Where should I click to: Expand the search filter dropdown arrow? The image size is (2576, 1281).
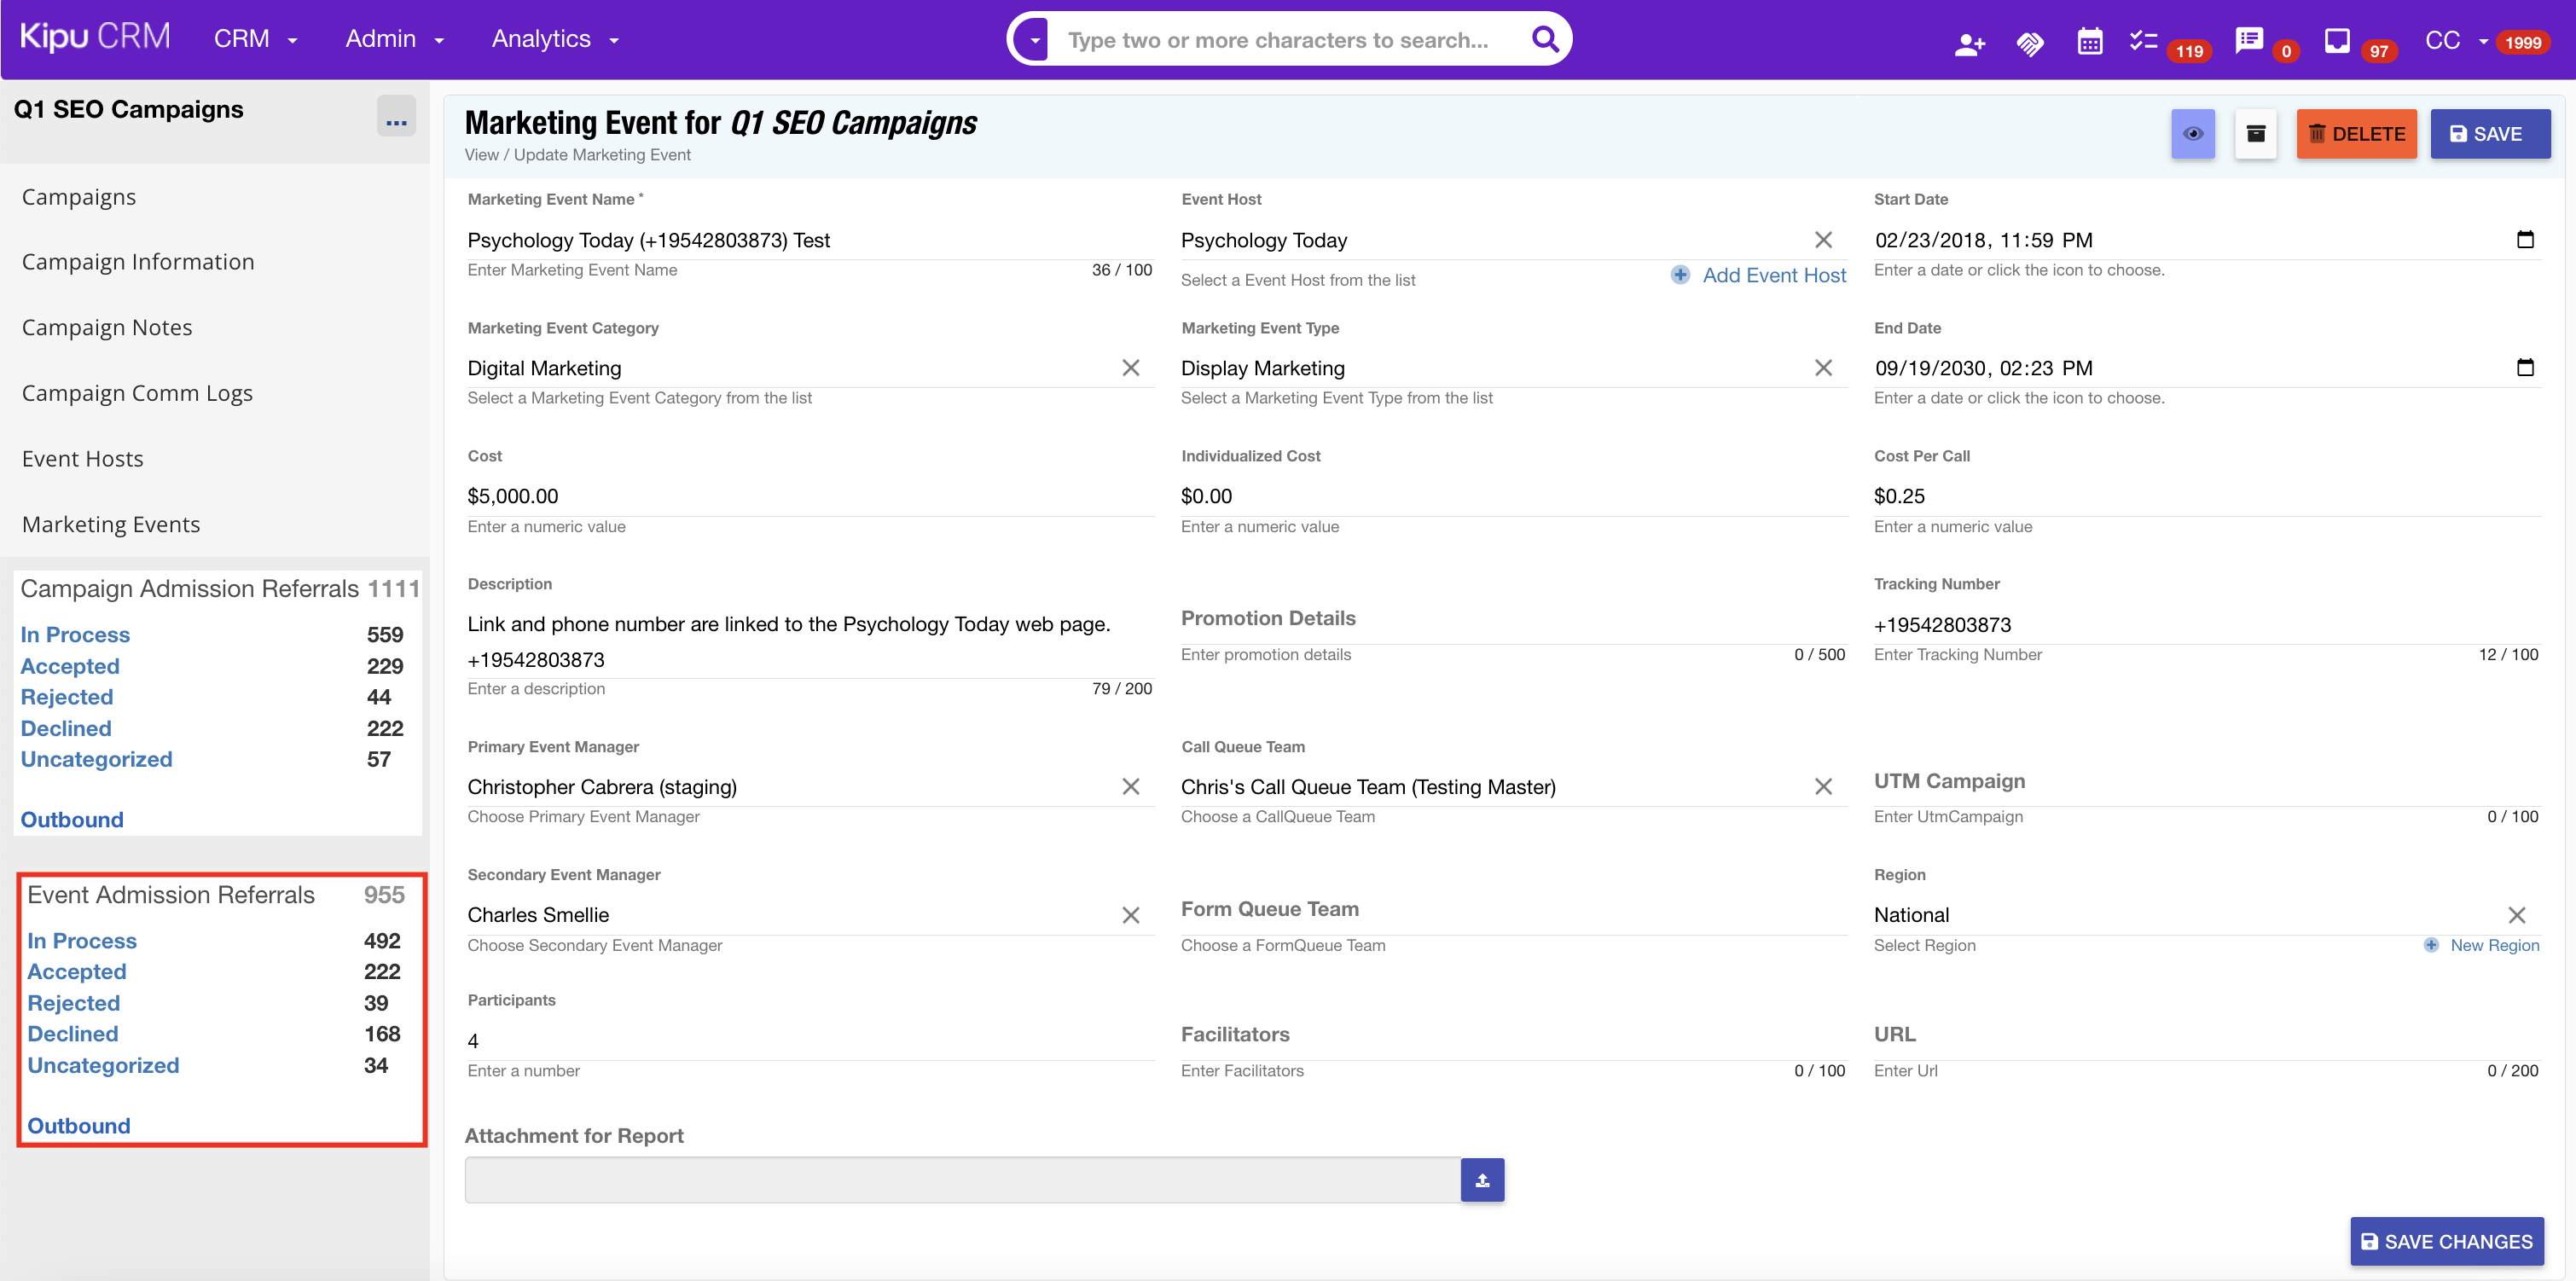point(1035,40)
